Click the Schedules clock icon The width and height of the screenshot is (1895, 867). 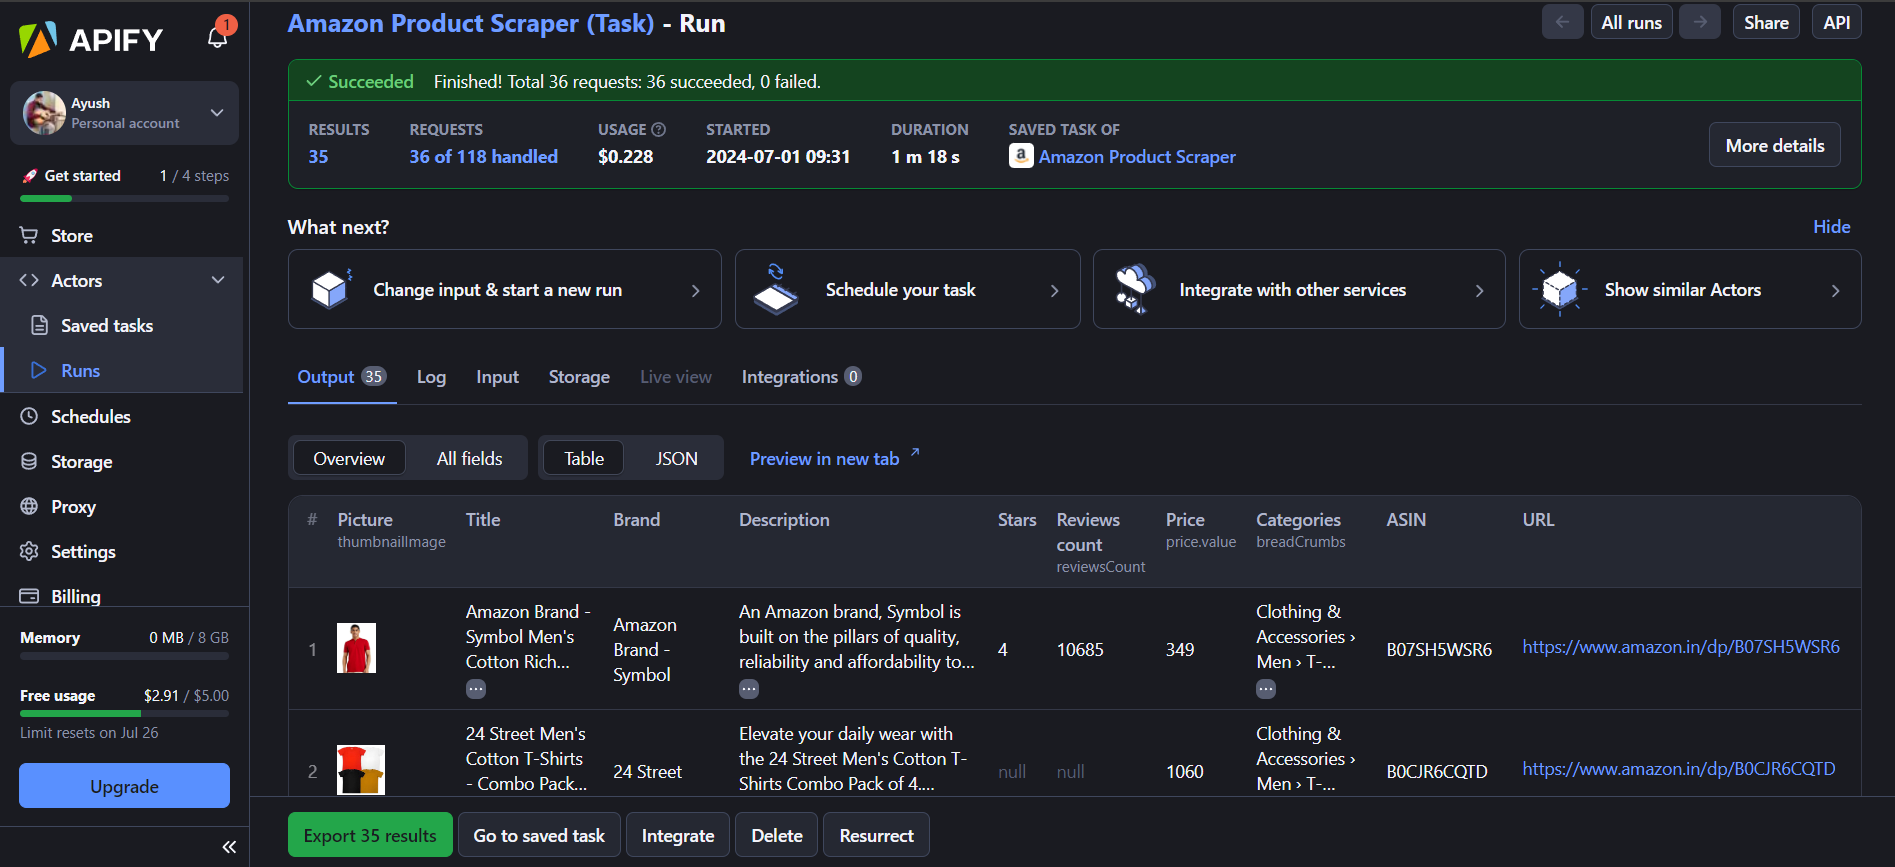29,416
